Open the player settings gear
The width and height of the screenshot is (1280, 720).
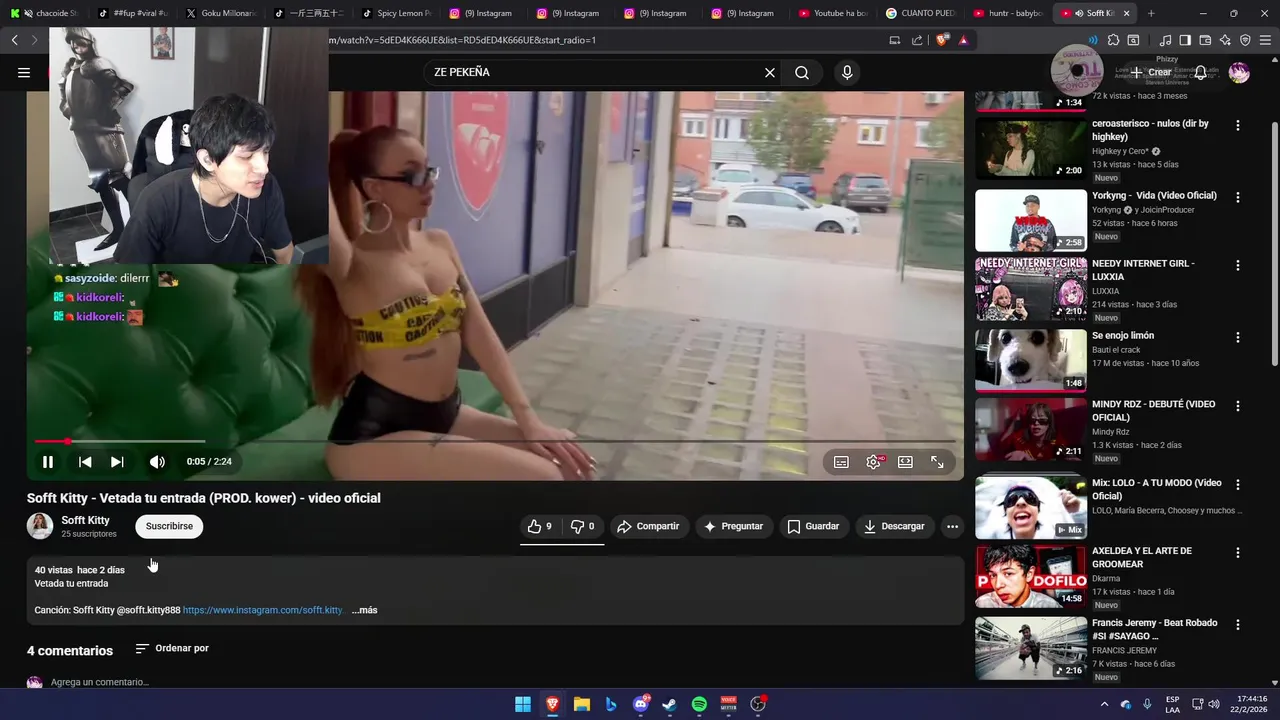874,462
